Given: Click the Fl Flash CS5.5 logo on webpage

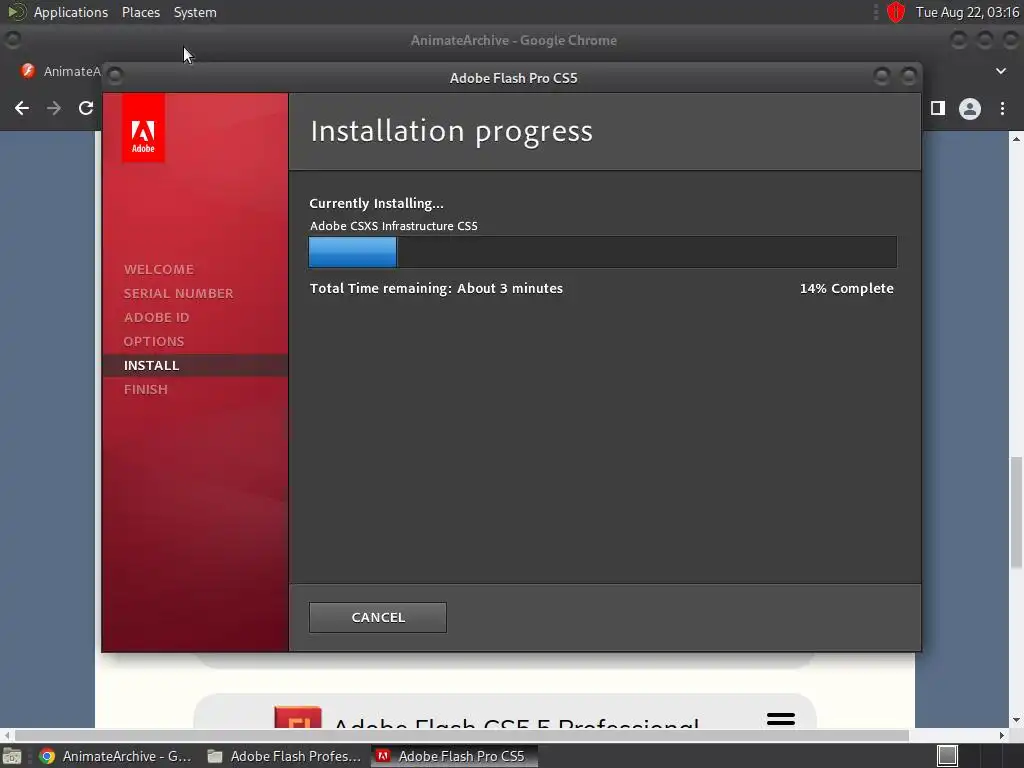Looking at the screenshot, I should coord(298,717).
